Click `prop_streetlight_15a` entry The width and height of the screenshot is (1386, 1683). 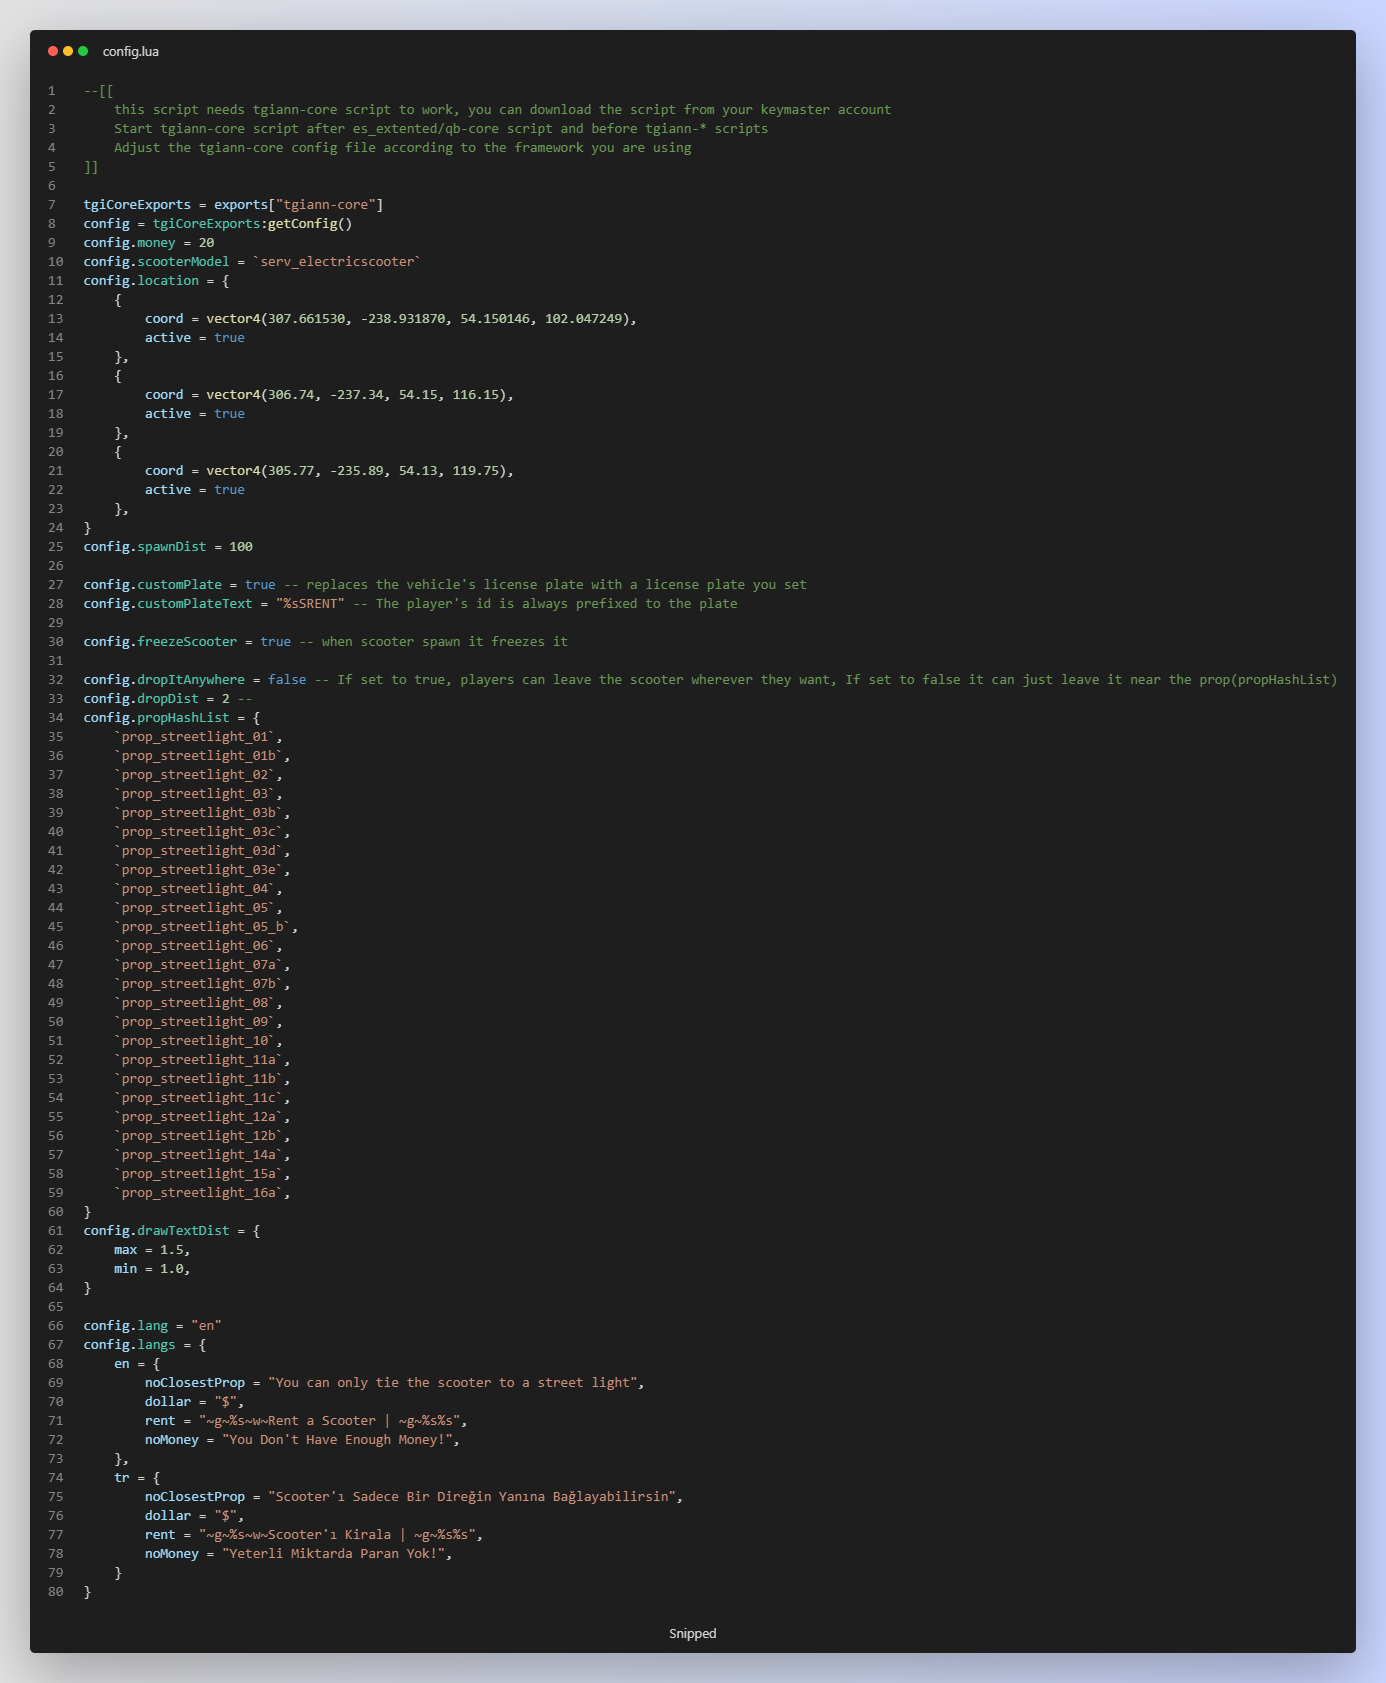202,1174
